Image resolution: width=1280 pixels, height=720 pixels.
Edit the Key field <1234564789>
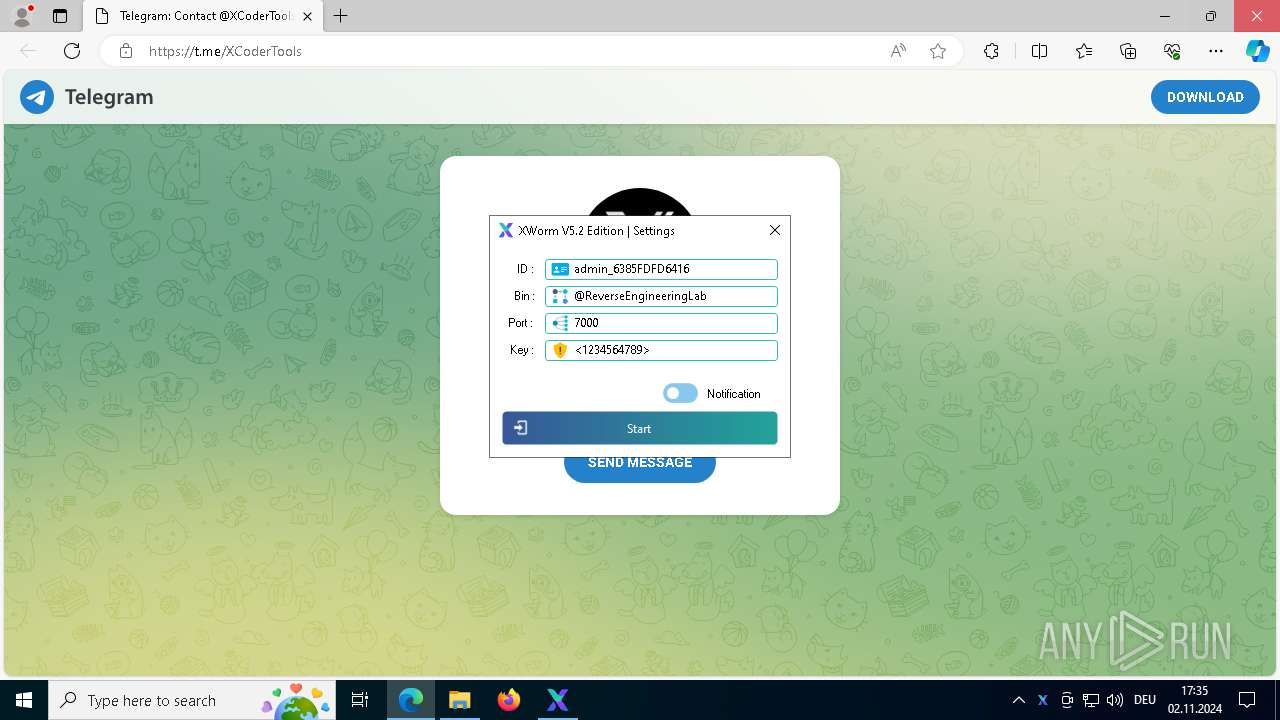661,350
